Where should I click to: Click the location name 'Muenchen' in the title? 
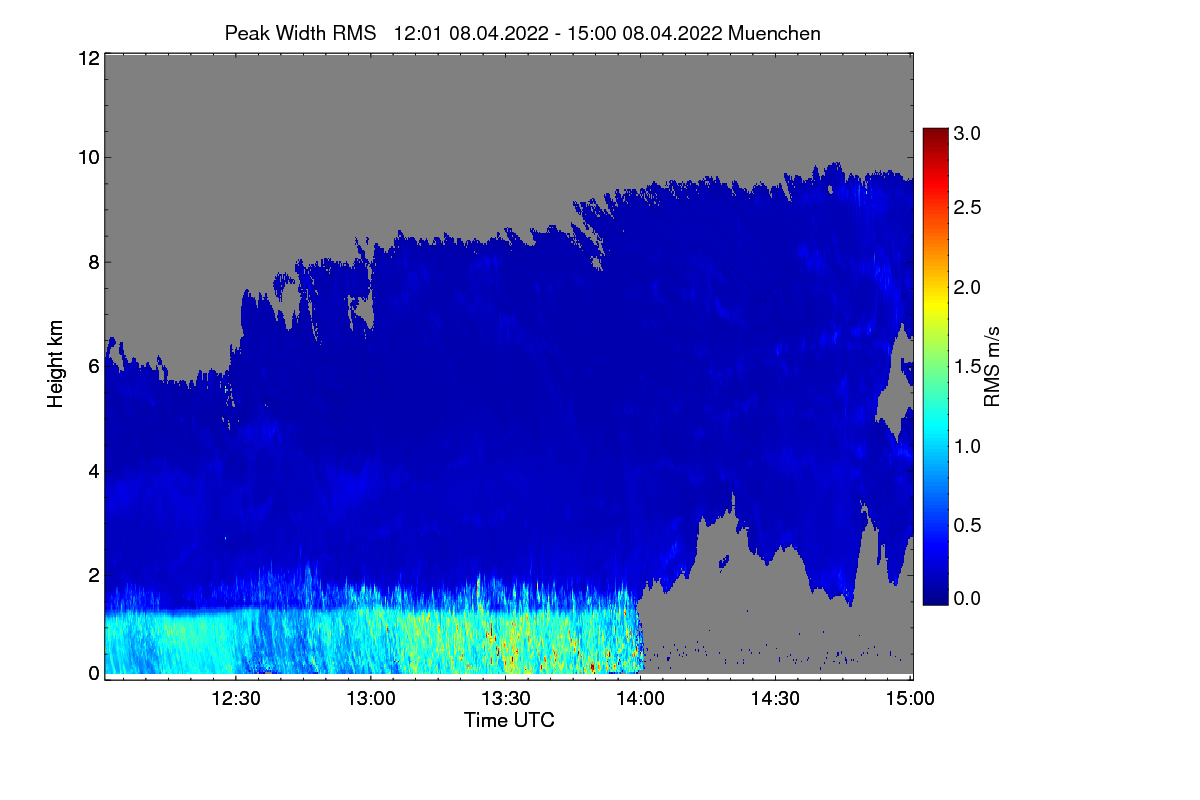pos(775,33)
